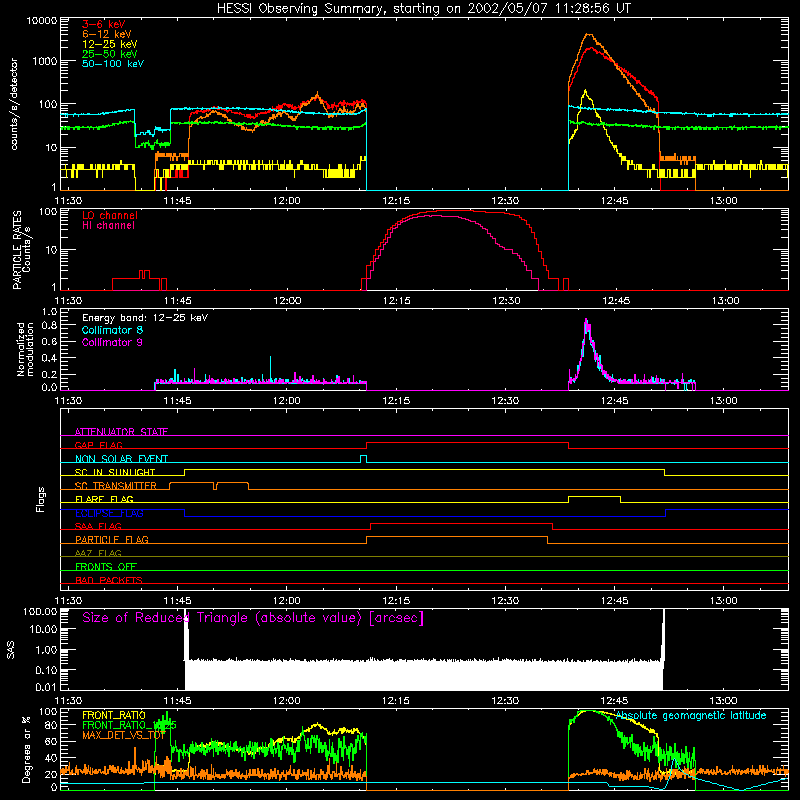Click 12:15 tick under count rates panel

(396, 201)
